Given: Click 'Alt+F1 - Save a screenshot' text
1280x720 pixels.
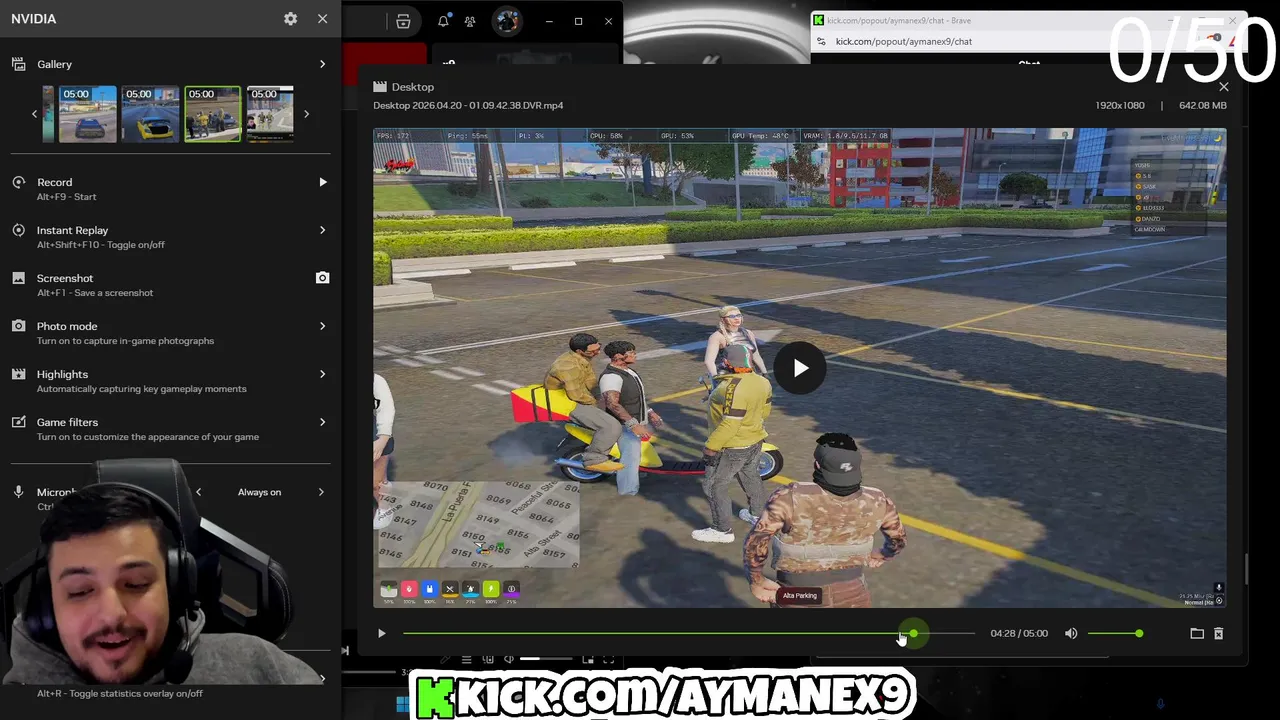Looking at the screenshot, I should click(x=95, y=293).
